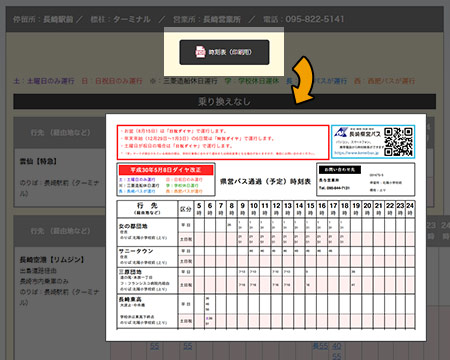Click the 乗り換えなし section header
Image resolution: width=450 pixels, height=360 pixels.
pos(224,101)
